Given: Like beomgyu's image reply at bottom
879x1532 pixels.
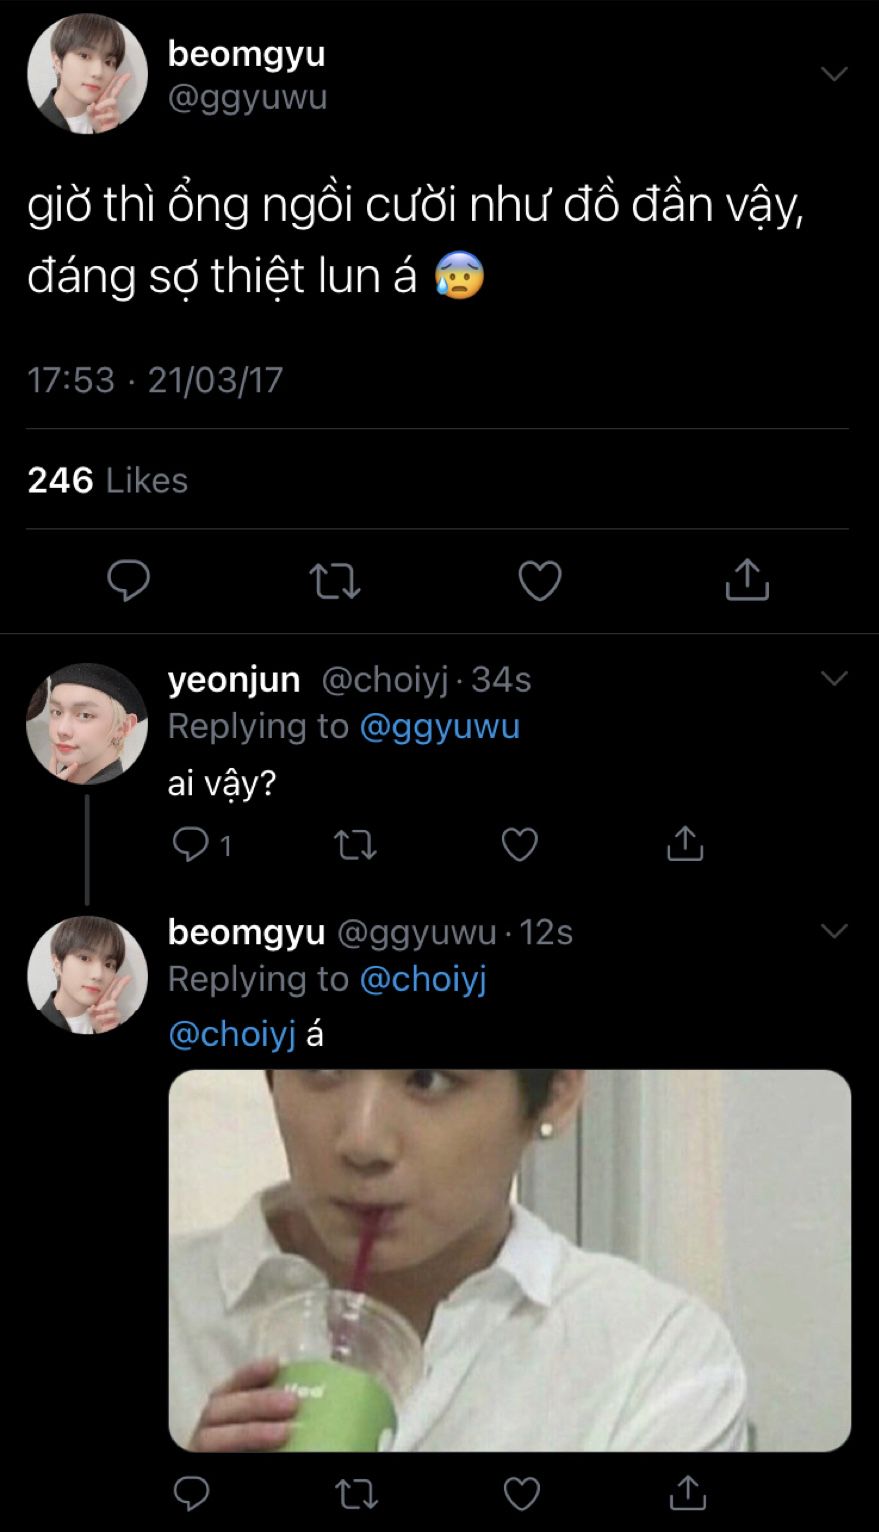Looking at the screenshot, I should 521,1493.
